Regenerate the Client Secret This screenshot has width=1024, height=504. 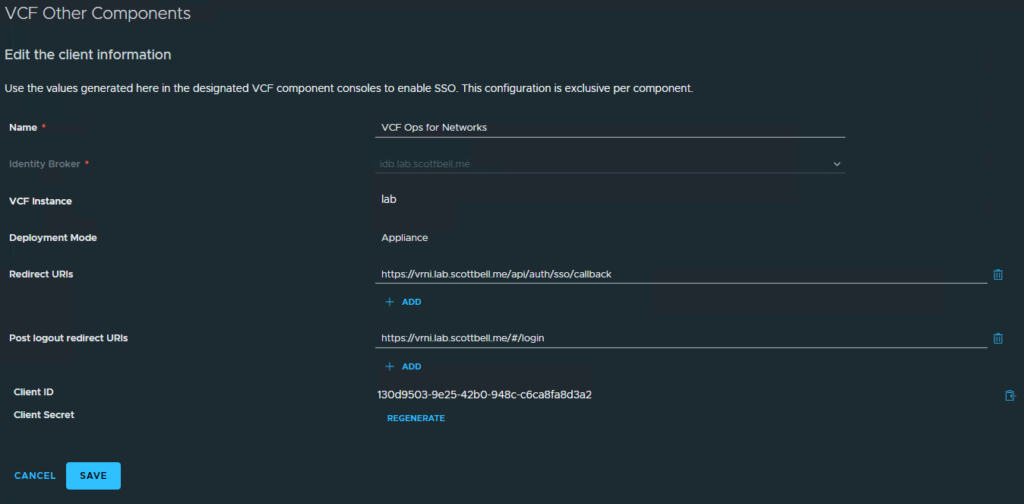(416, 418)
